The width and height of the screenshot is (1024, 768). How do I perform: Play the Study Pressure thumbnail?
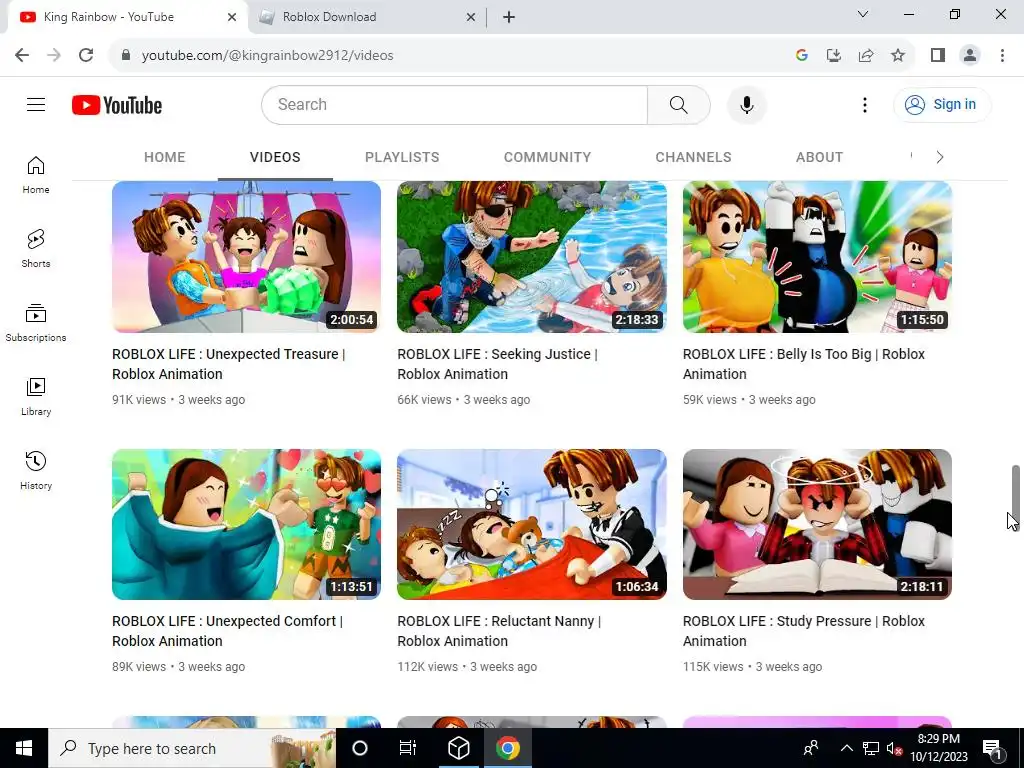point(817,524)
